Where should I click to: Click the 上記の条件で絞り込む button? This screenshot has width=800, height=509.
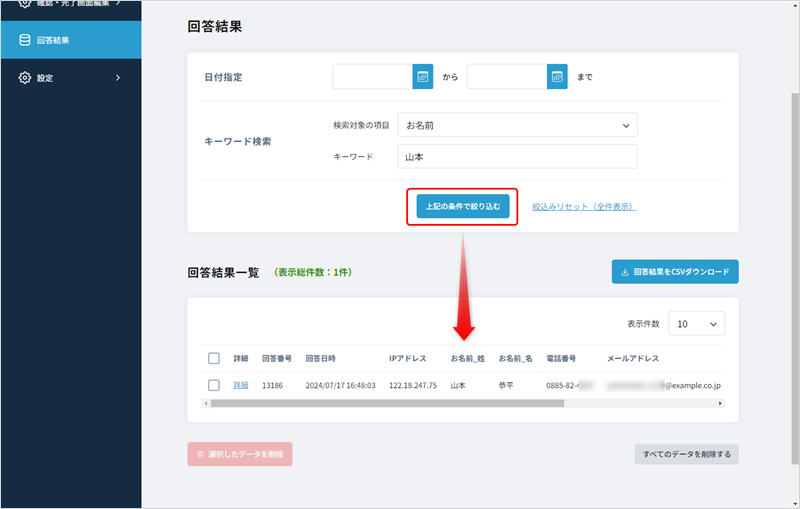coord(463,206)
